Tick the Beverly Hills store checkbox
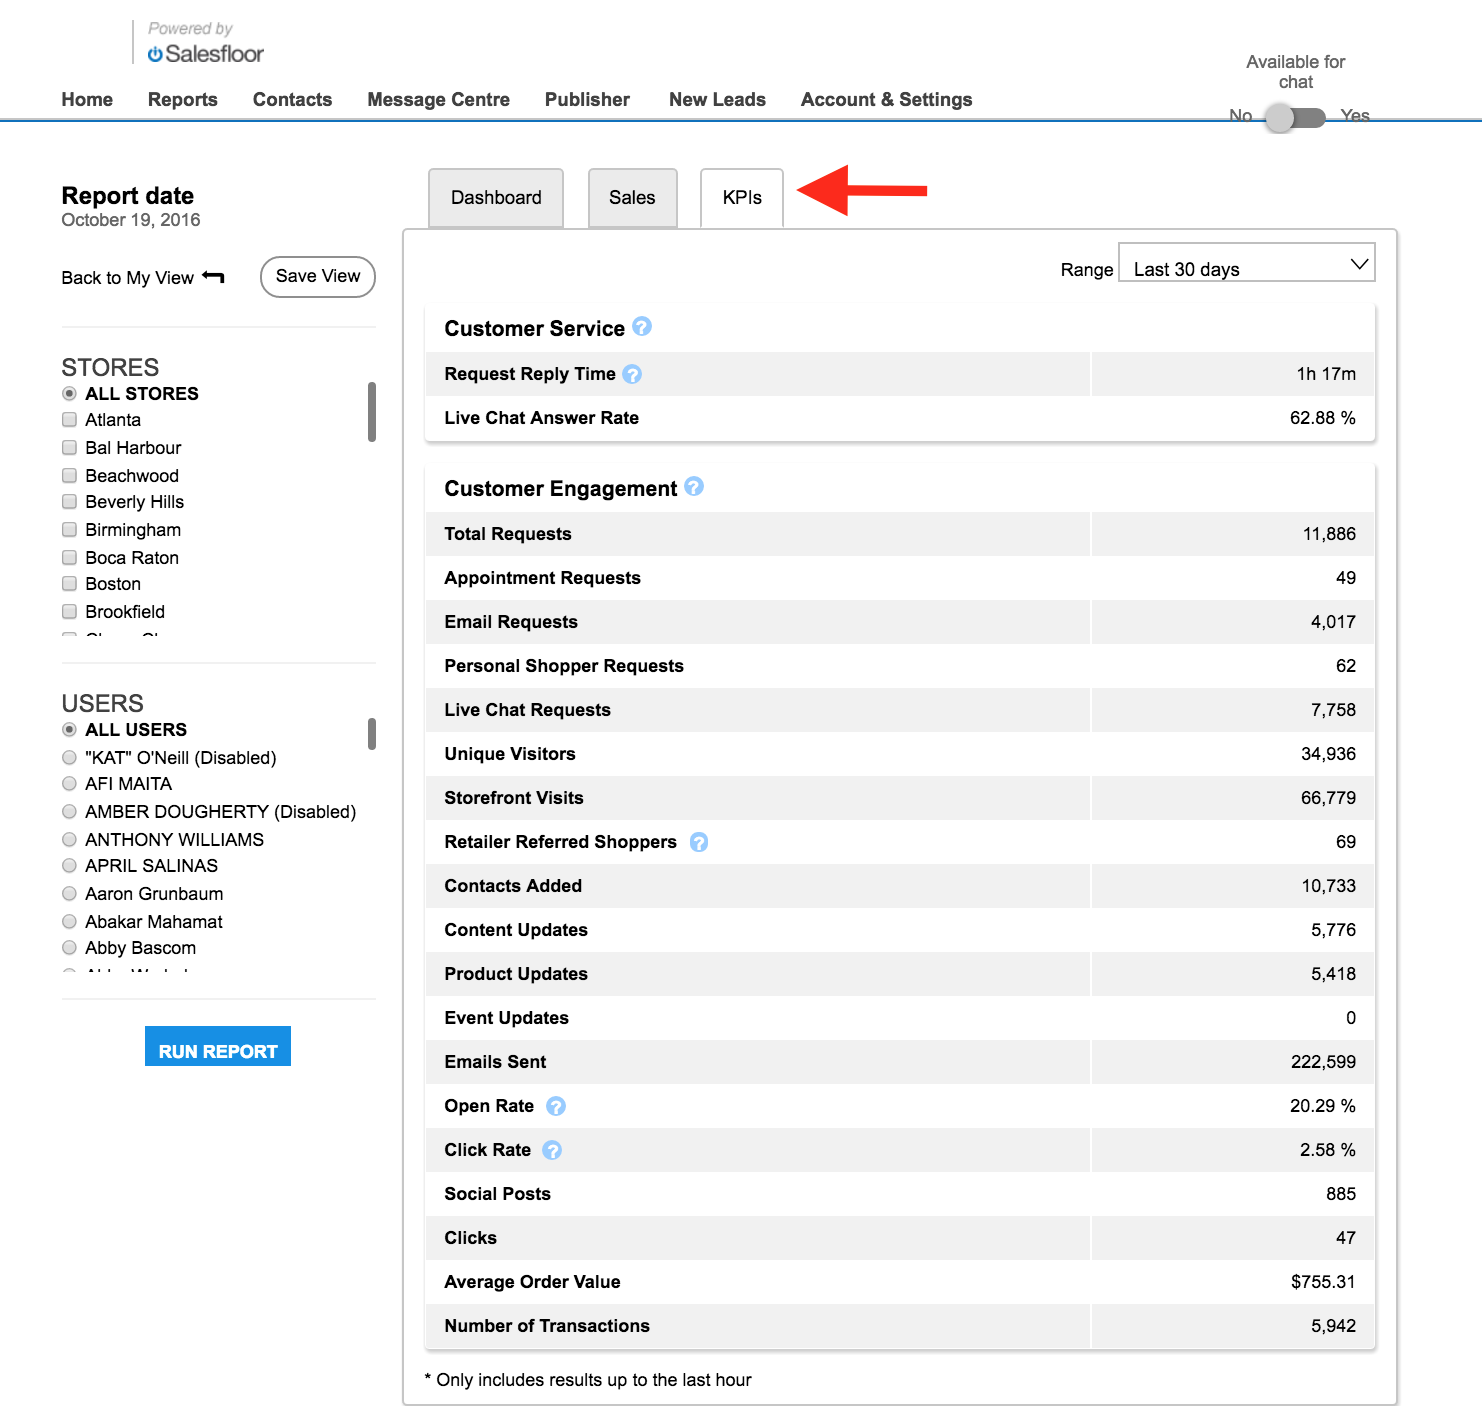 [69, 502]
